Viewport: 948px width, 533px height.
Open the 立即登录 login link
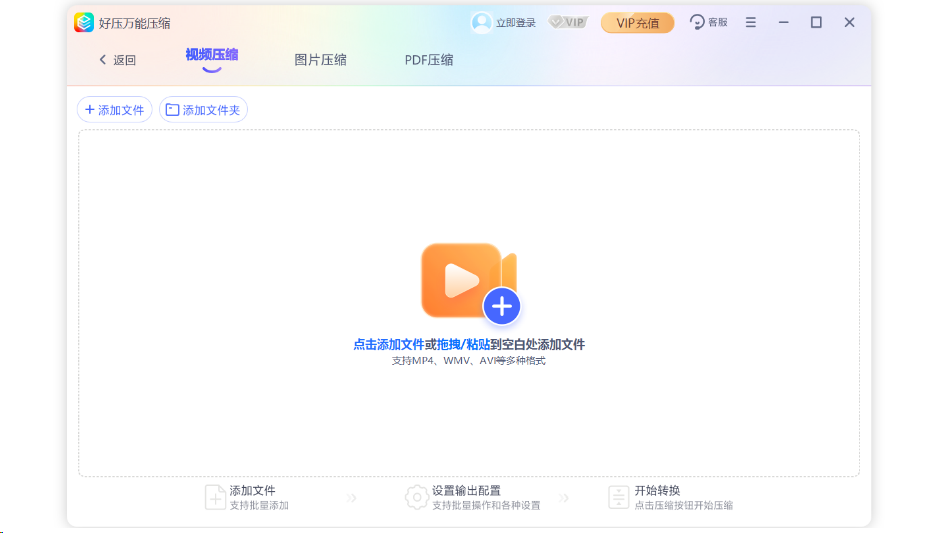click(516, 23)
